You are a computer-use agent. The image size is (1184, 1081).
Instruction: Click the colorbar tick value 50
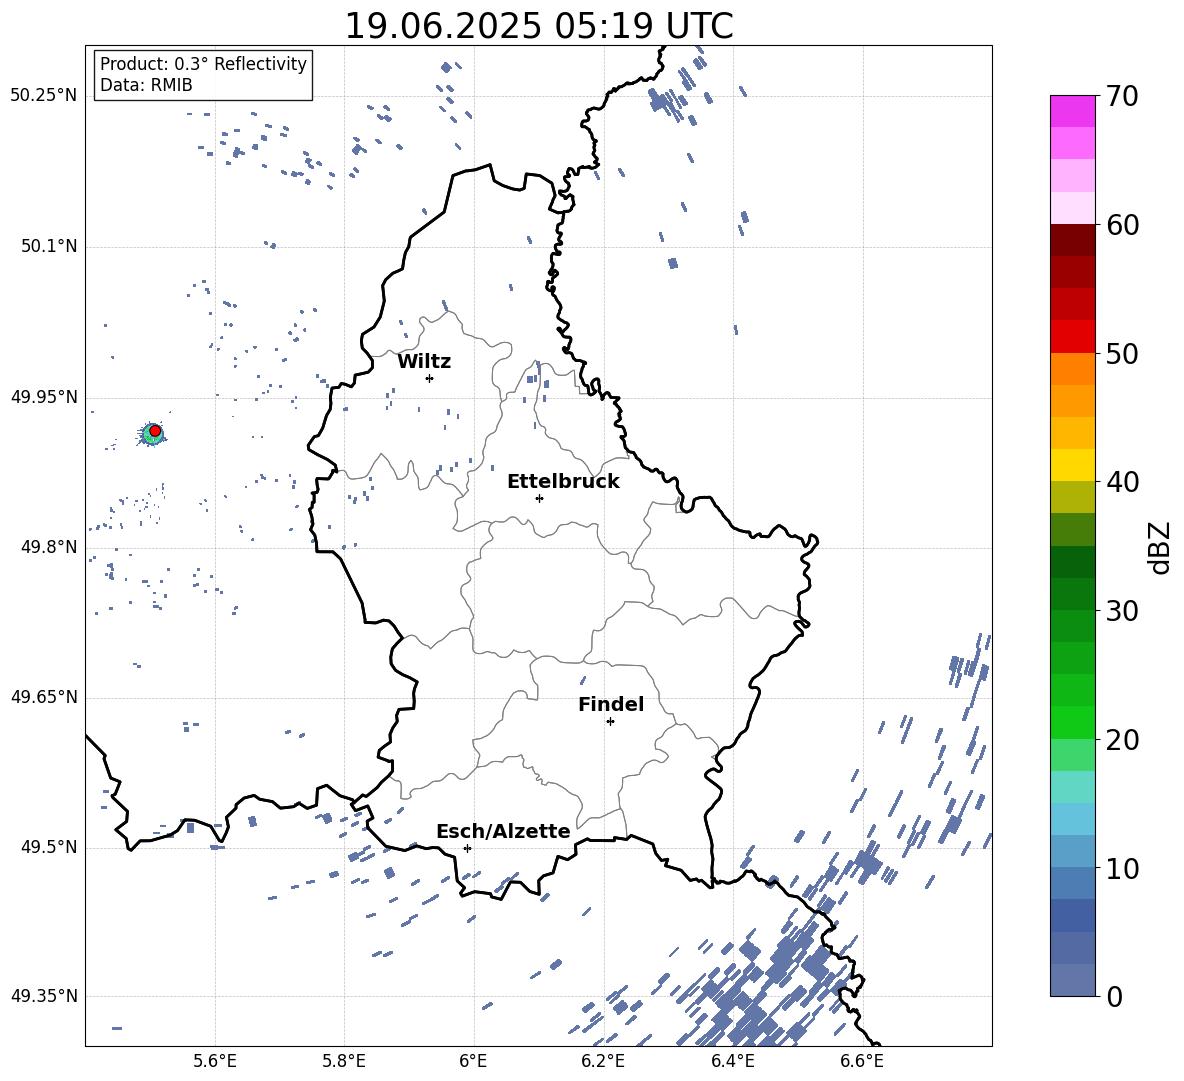[1121, 354]
